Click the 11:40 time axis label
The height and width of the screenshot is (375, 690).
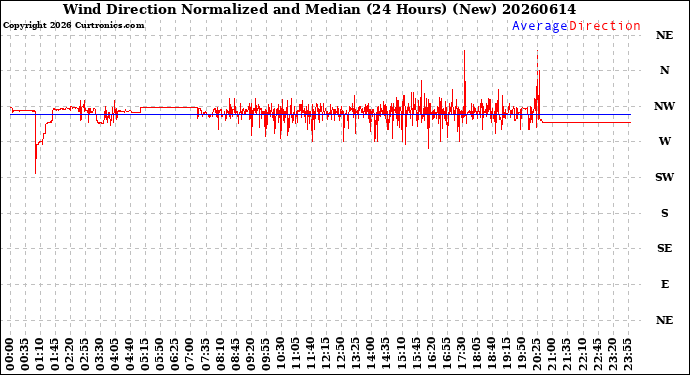(x=310, y=354)
